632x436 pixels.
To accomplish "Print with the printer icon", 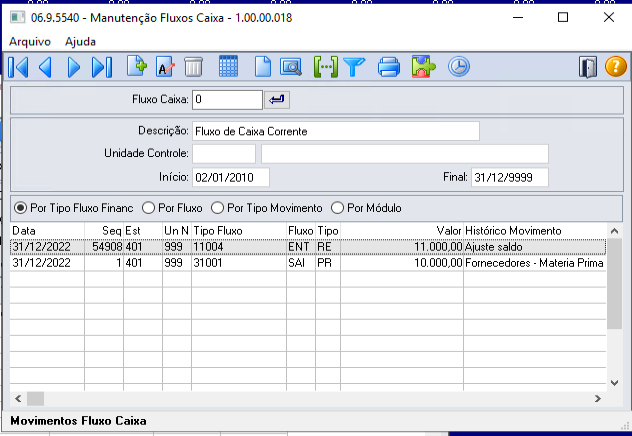I will (389, 67).
